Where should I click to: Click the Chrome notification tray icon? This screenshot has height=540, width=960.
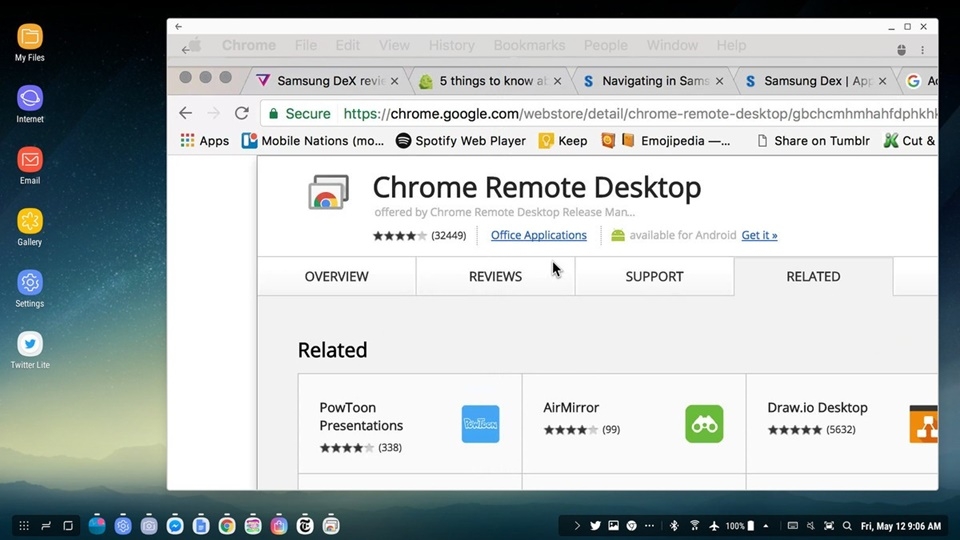coord(631,525)
